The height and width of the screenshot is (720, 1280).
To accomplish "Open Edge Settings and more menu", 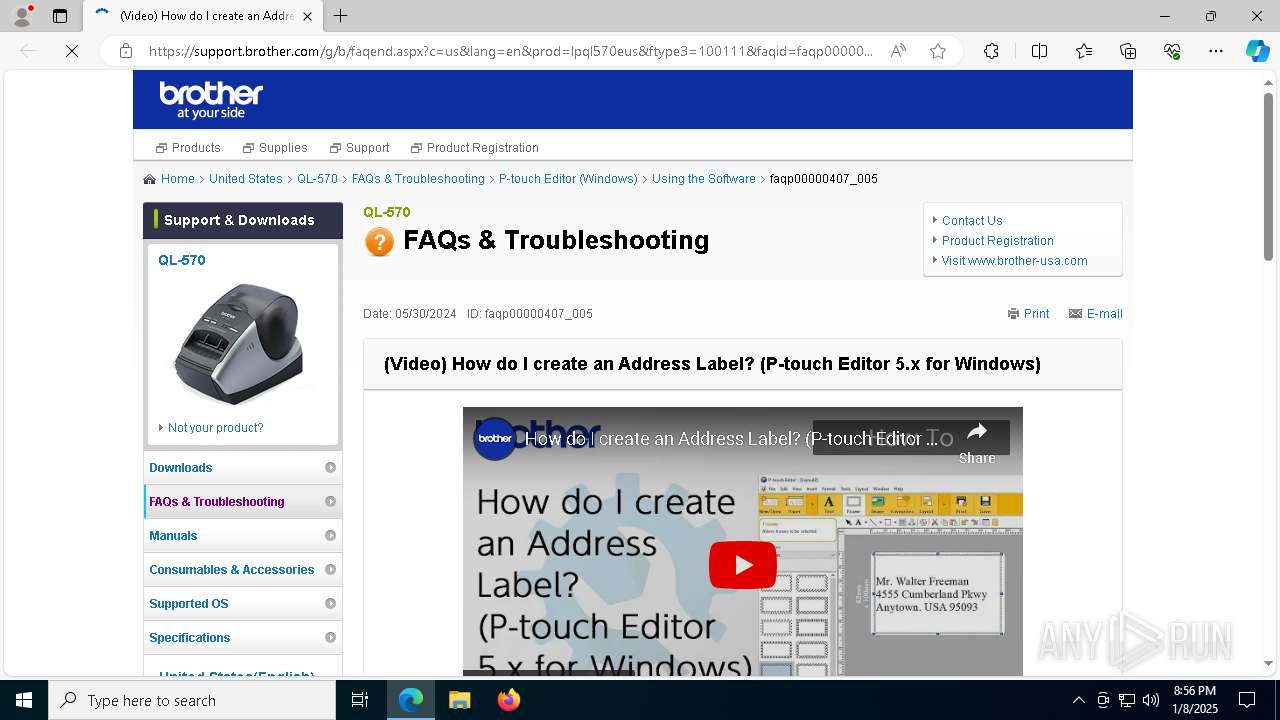I will 1216,51.
